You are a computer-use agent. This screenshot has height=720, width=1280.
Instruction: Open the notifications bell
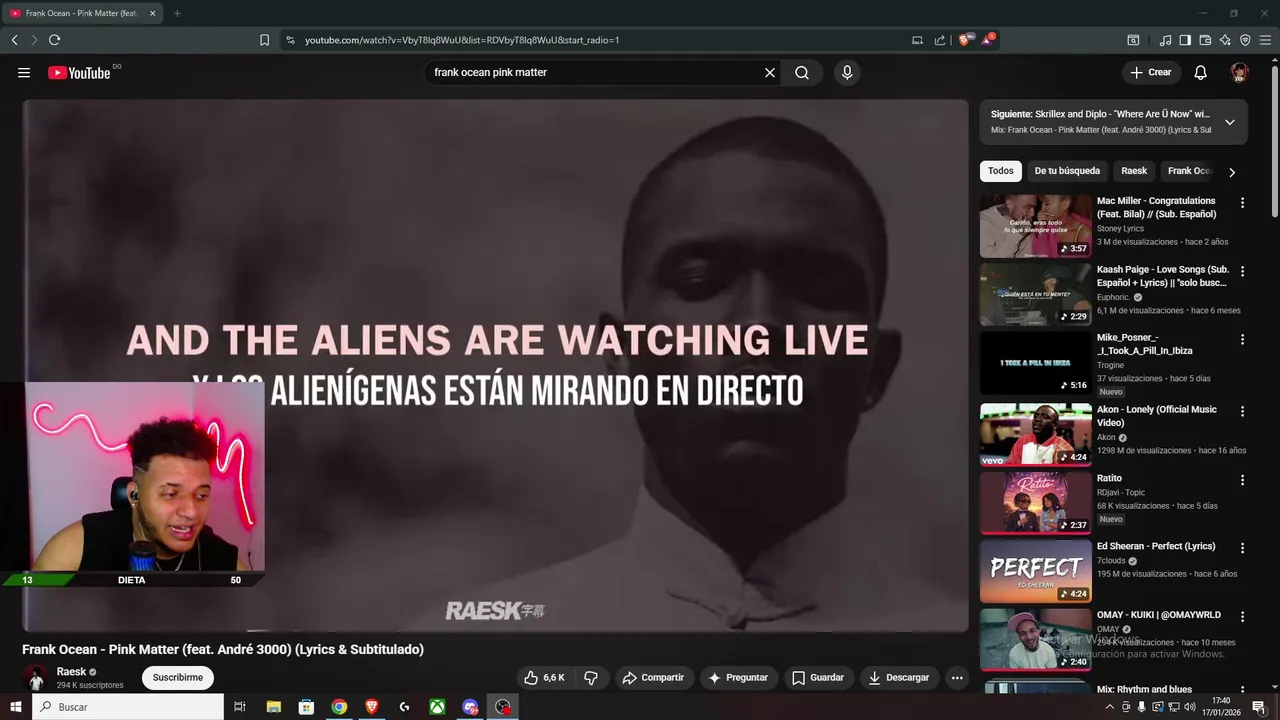click(1201, 72)
